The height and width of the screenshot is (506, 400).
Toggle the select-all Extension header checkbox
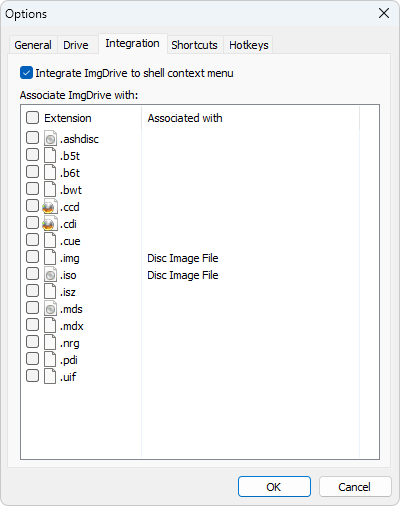click(32, 118)
